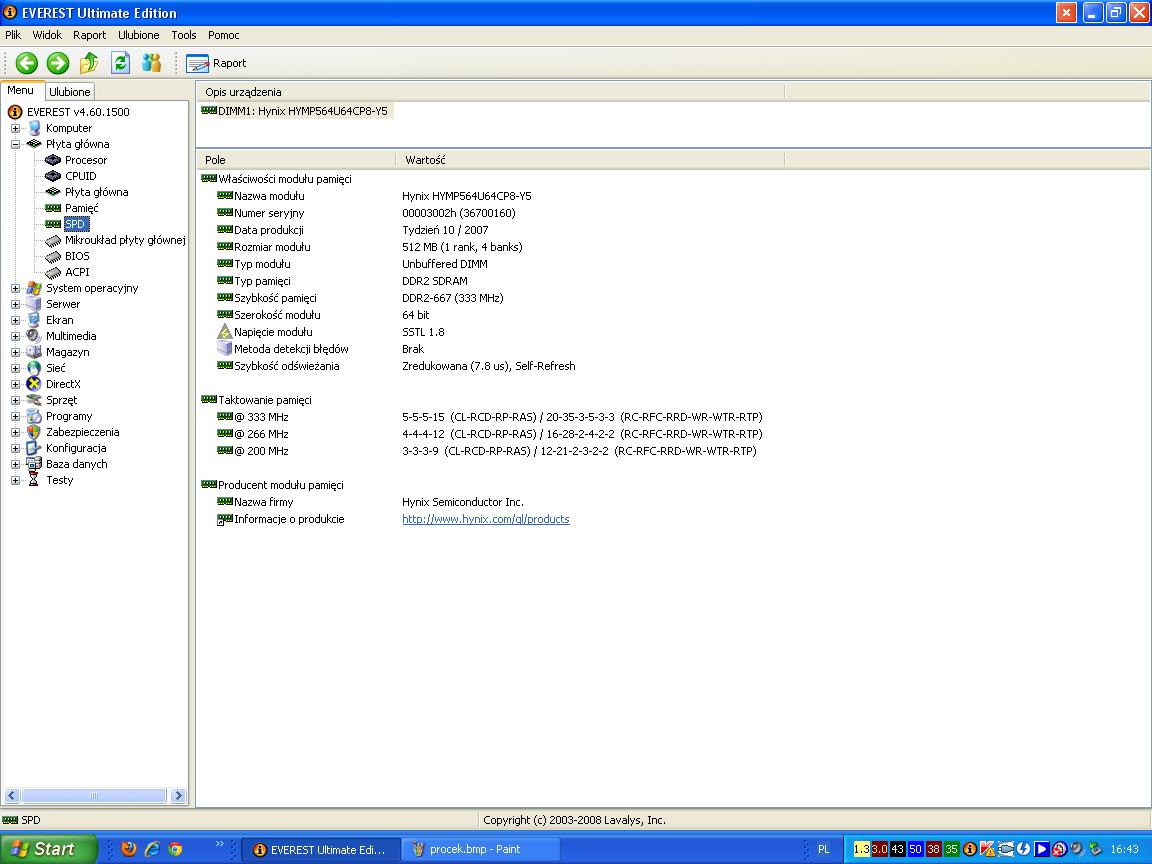Viewport: 1152px width, 864px height.
Task: Open the Ulubione menu in the menu bar
Action: pyautogui.click(x=139, y=35)
